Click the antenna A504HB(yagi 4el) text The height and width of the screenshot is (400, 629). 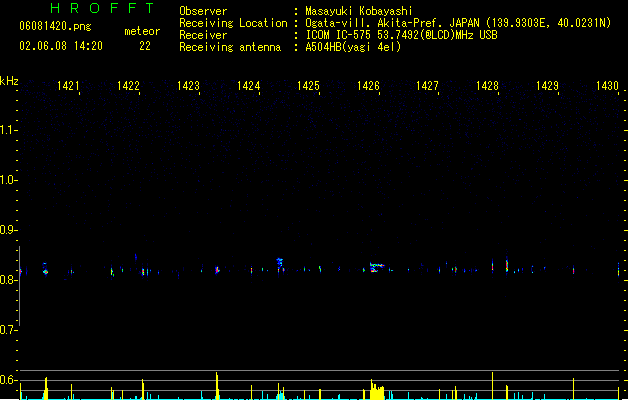click(353, 47)
